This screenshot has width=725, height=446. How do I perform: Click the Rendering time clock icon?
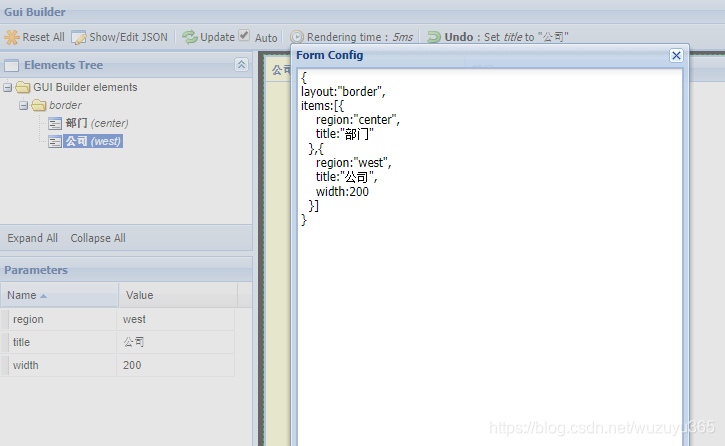(297, 37)
